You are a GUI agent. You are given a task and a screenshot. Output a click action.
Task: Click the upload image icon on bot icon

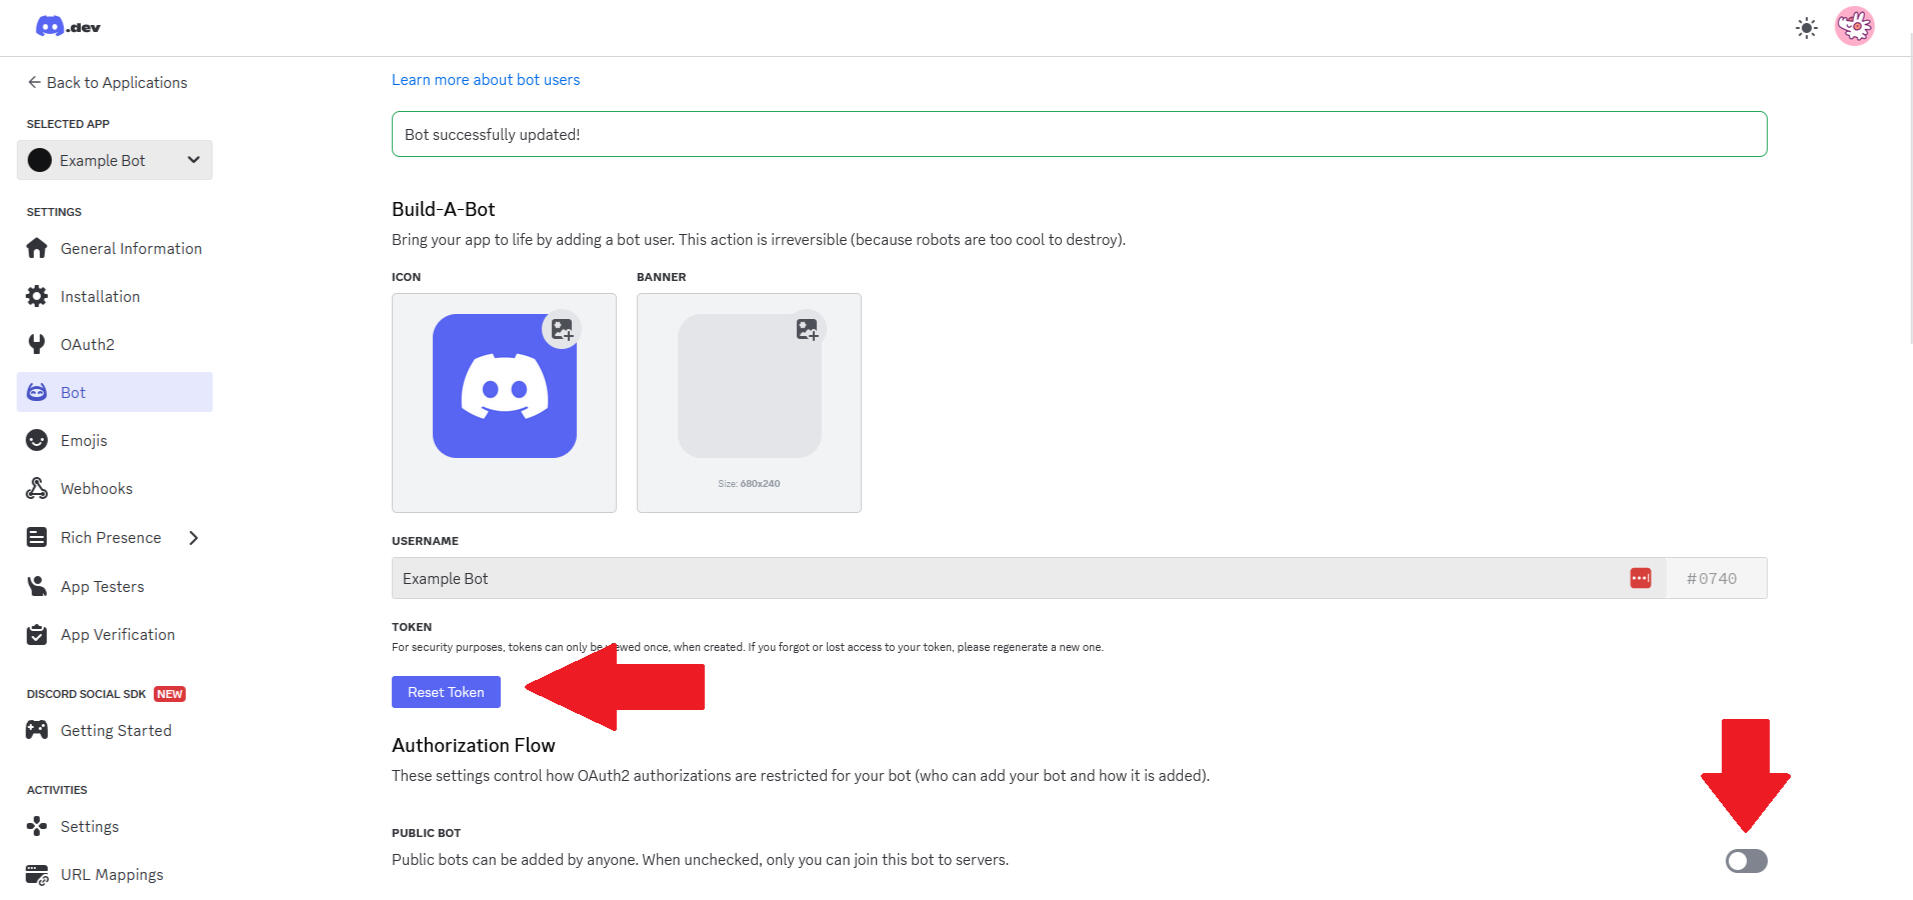click(562, 329)
